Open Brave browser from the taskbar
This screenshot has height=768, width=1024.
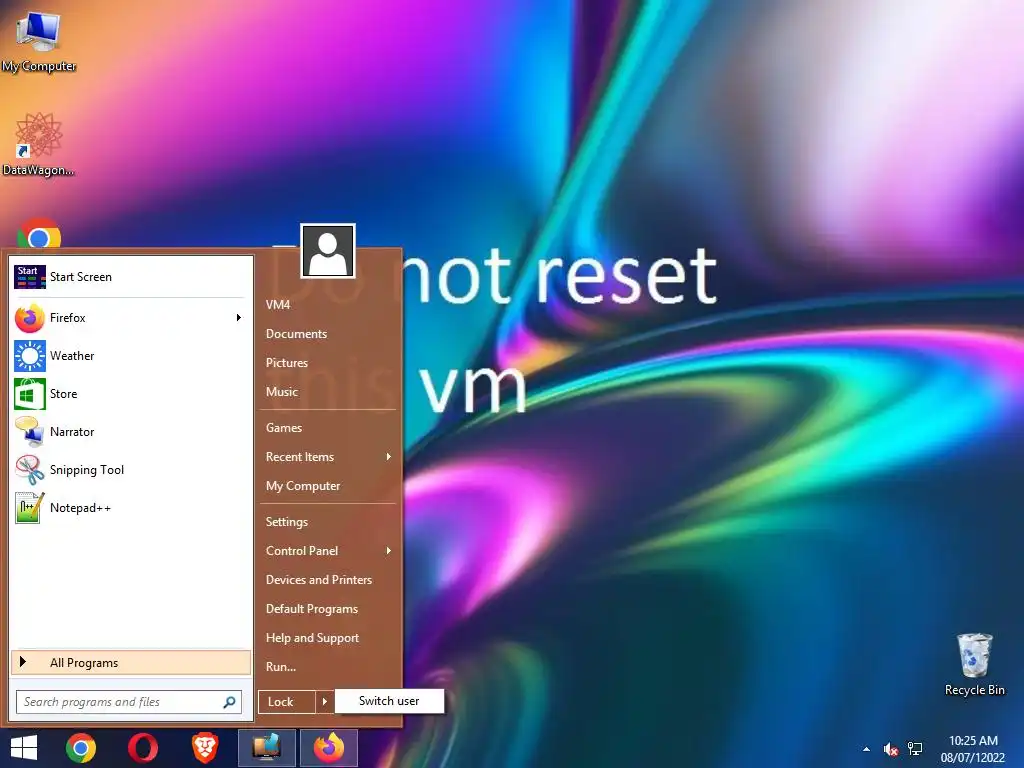coord(204,748)
